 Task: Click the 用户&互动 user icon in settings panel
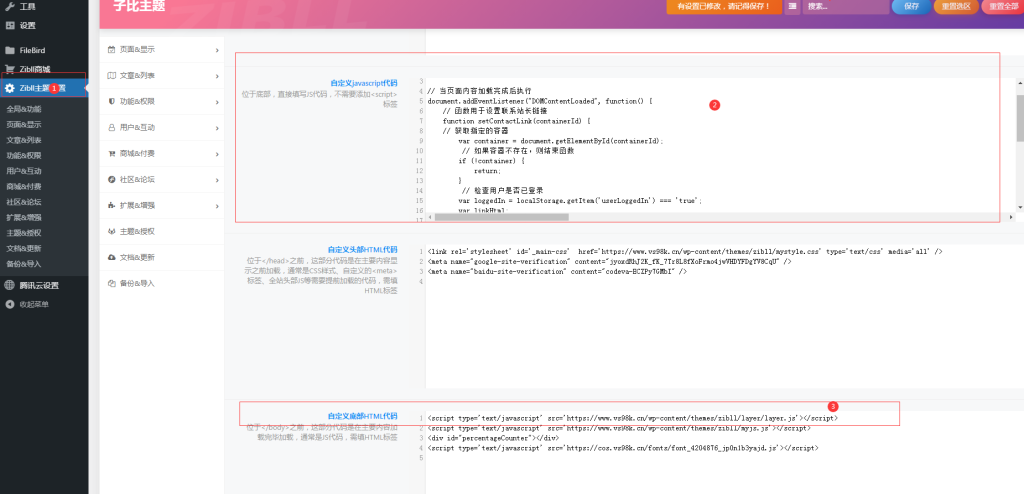click(111, 127)
